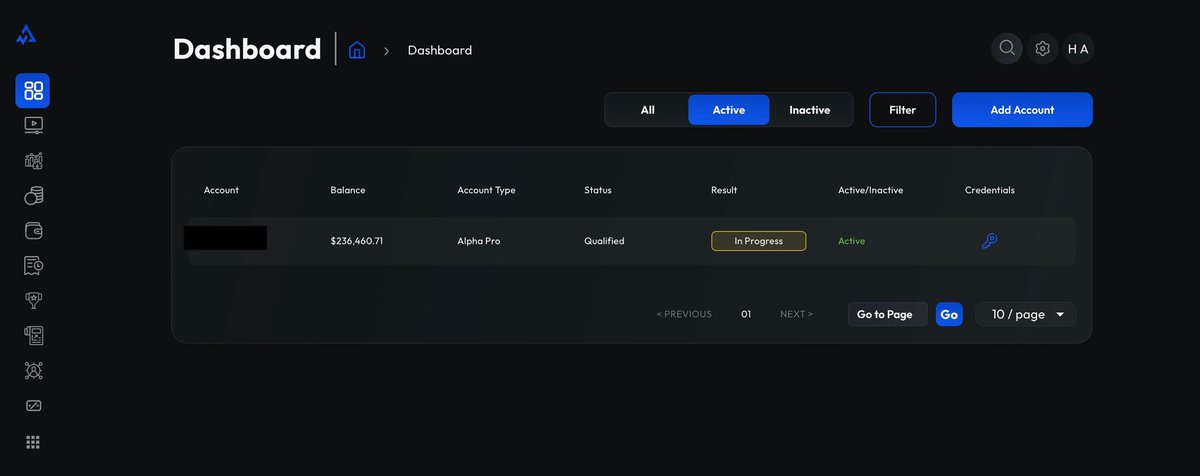Open the newspaper sidebar icon

coord(33,335)
